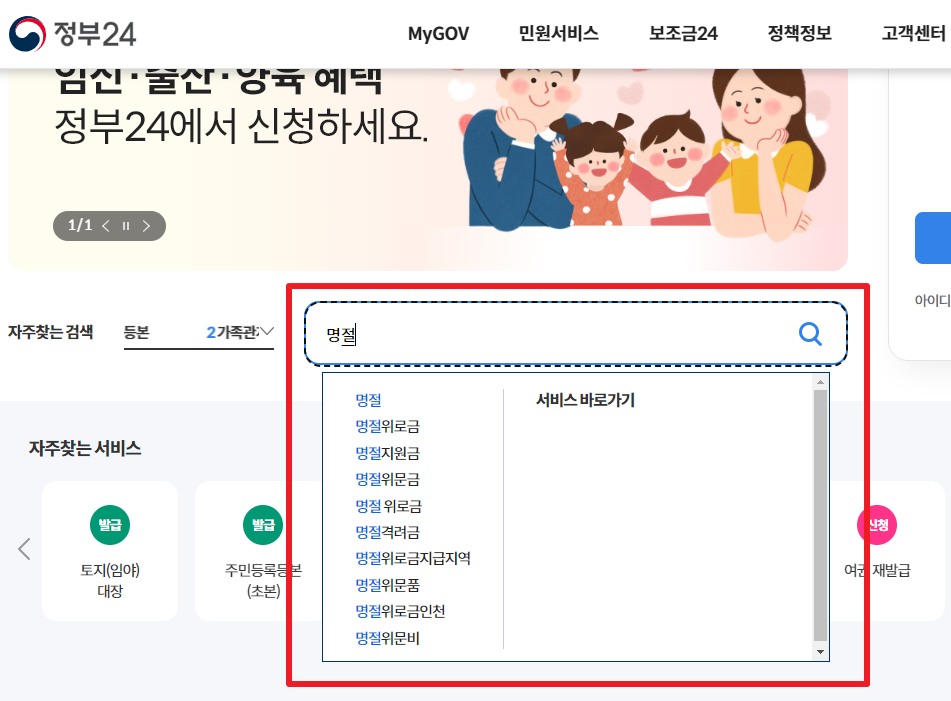Click the suggestion list scroll-down arrow
Viewport: 951px width, 701px height.
[x=820, y=652]
